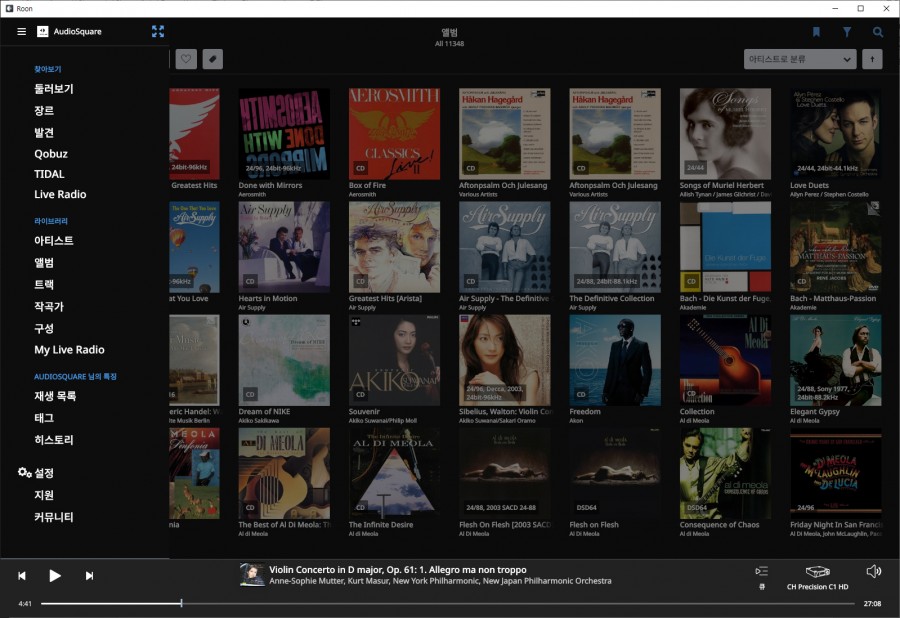The image size is (900, 618).
Task: Open 설정 settings in the sidebar
Action: pyautogui.click(x=43, y=473)
